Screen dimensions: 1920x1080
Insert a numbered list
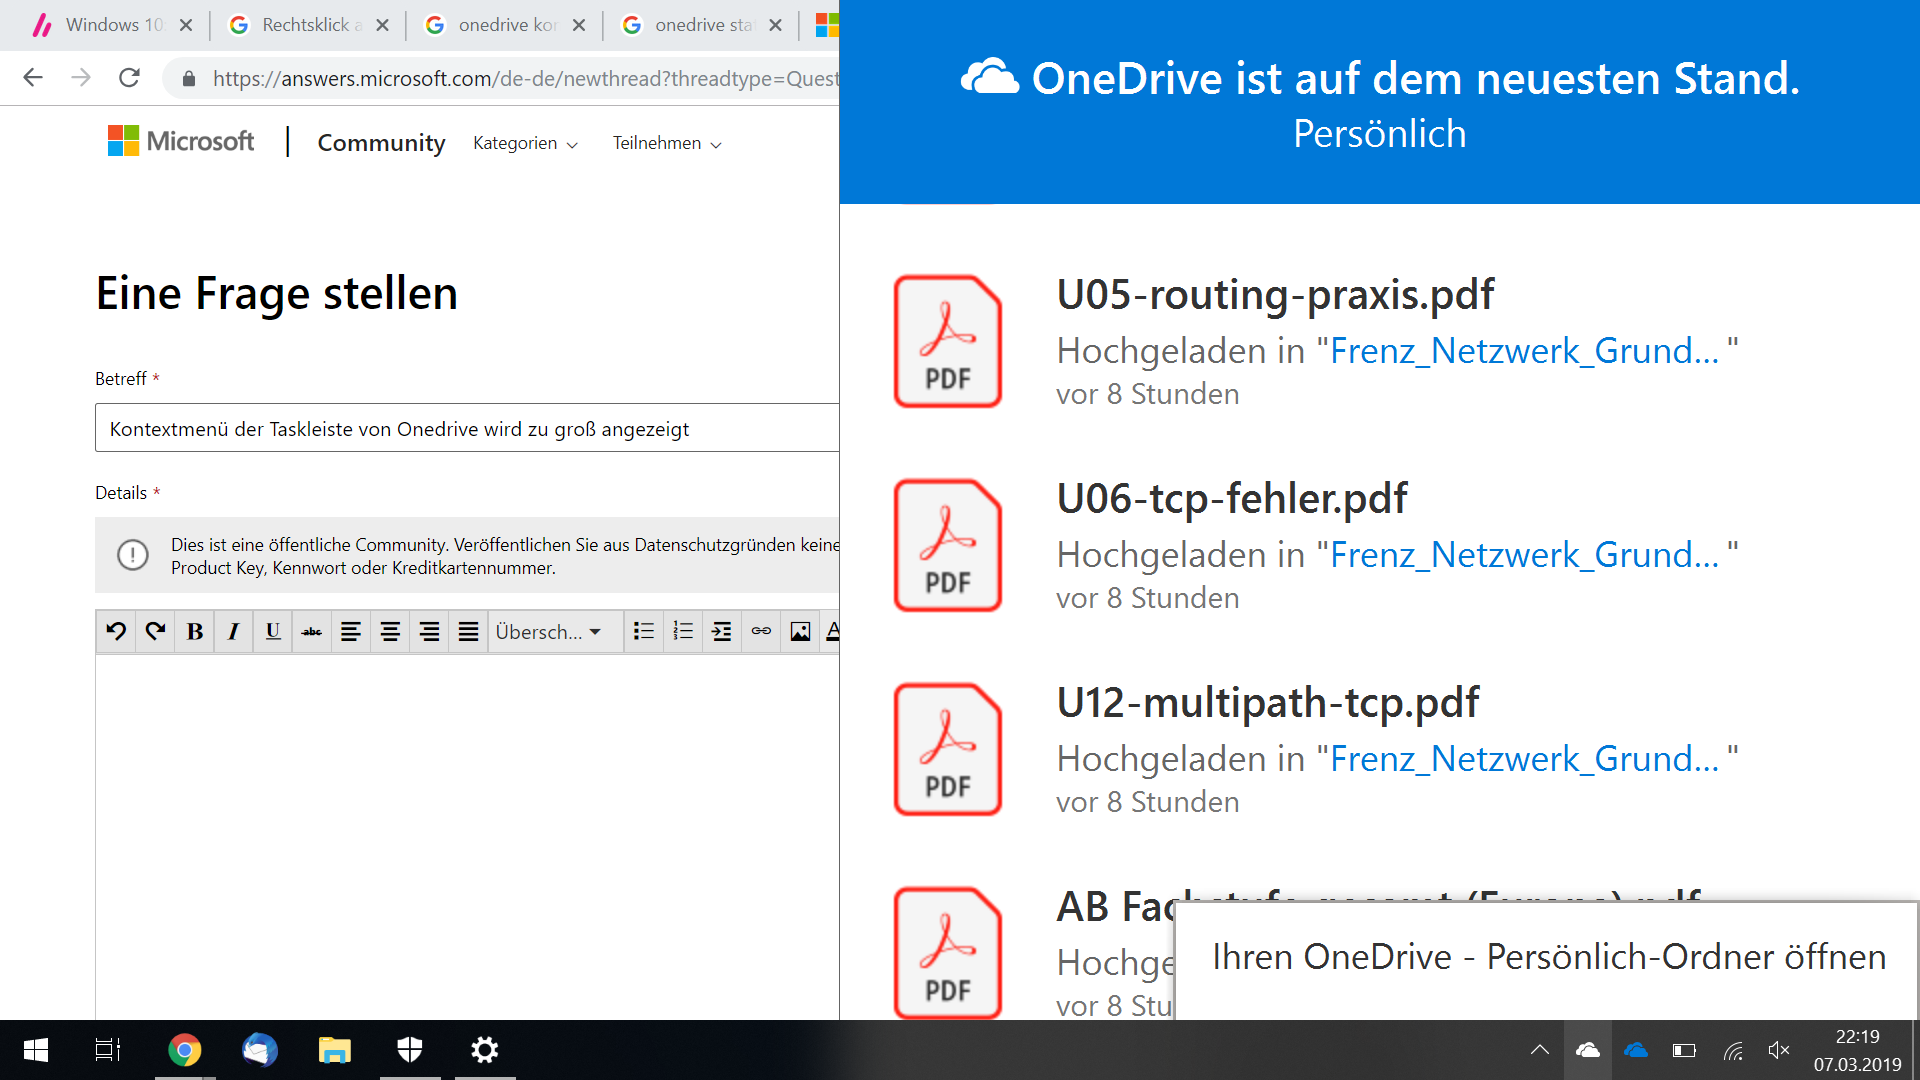(x=683, y=632)
